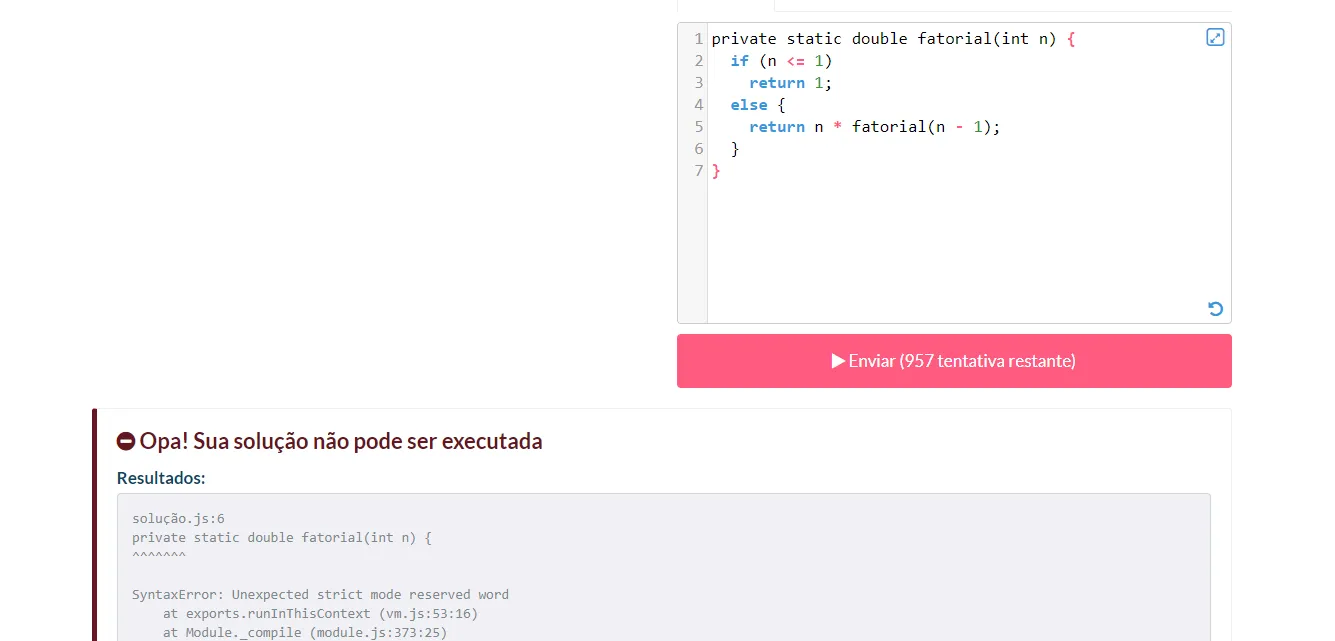
Task: Click the "Opa! Sua solução não pode ser executada" heading
Action: [340, 441]
